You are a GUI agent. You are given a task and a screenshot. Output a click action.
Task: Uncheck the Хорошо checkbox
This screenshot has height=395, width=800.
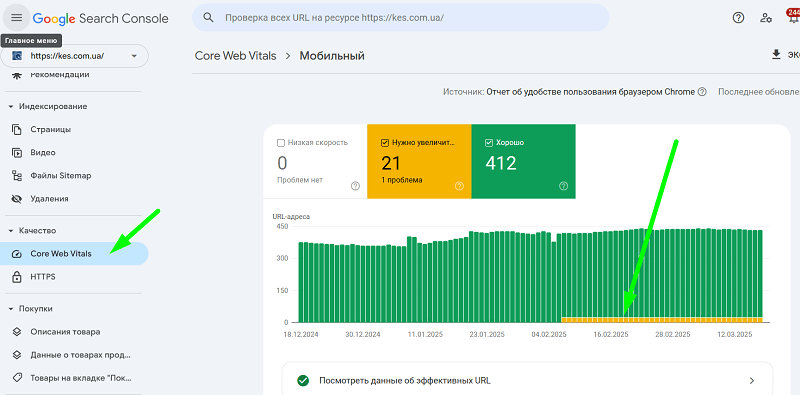point(489,143)
